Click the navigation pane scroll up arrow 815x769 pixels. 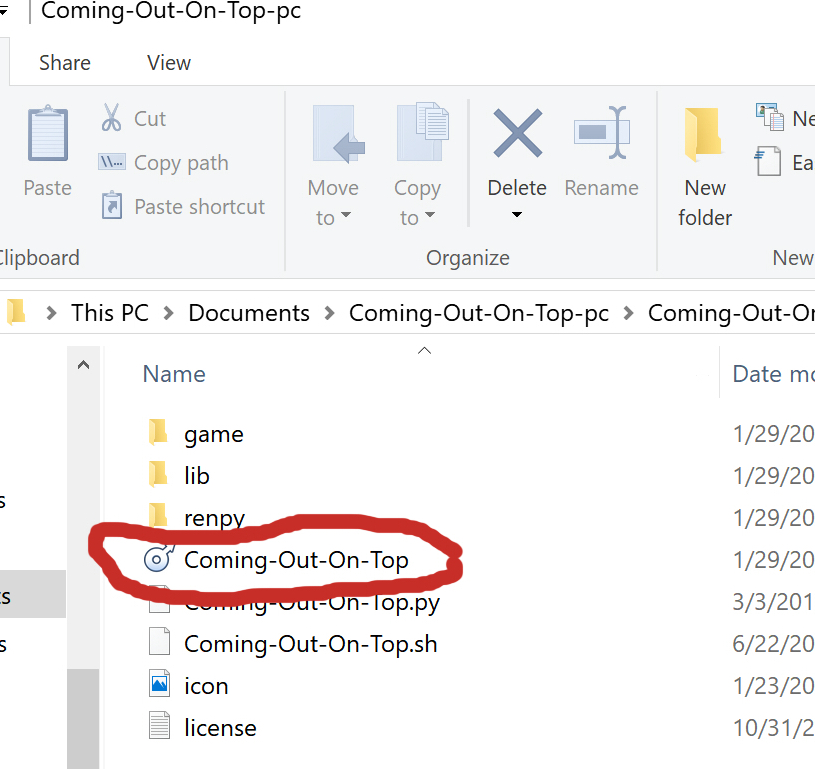(84, 366)
